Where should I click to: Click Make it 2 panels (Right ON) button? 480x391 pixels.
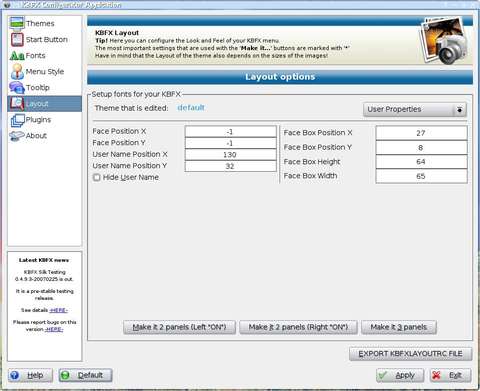click(x=298, y=327)
